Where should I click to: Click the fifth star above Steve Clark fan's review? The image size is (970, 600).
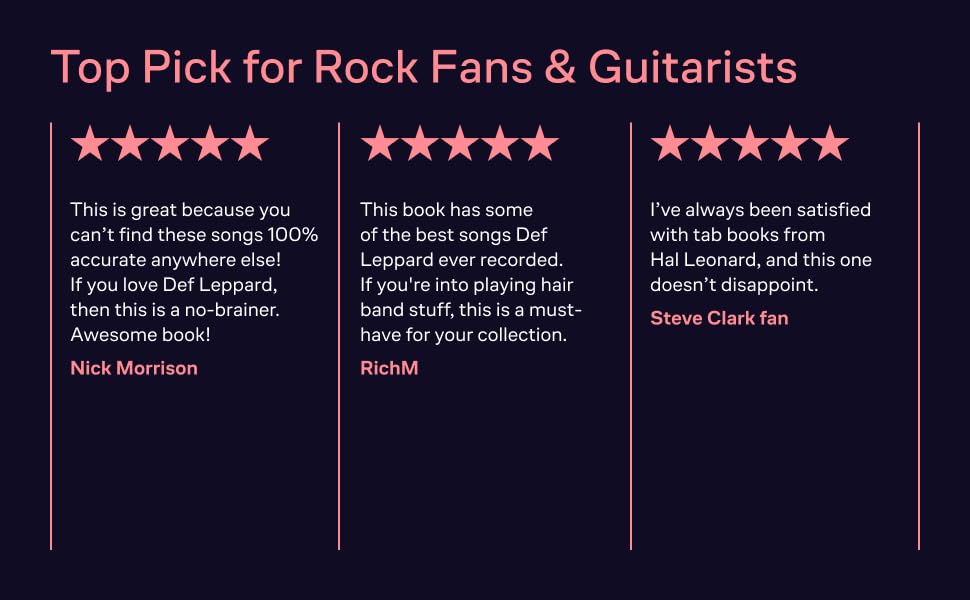pos(830,144)
